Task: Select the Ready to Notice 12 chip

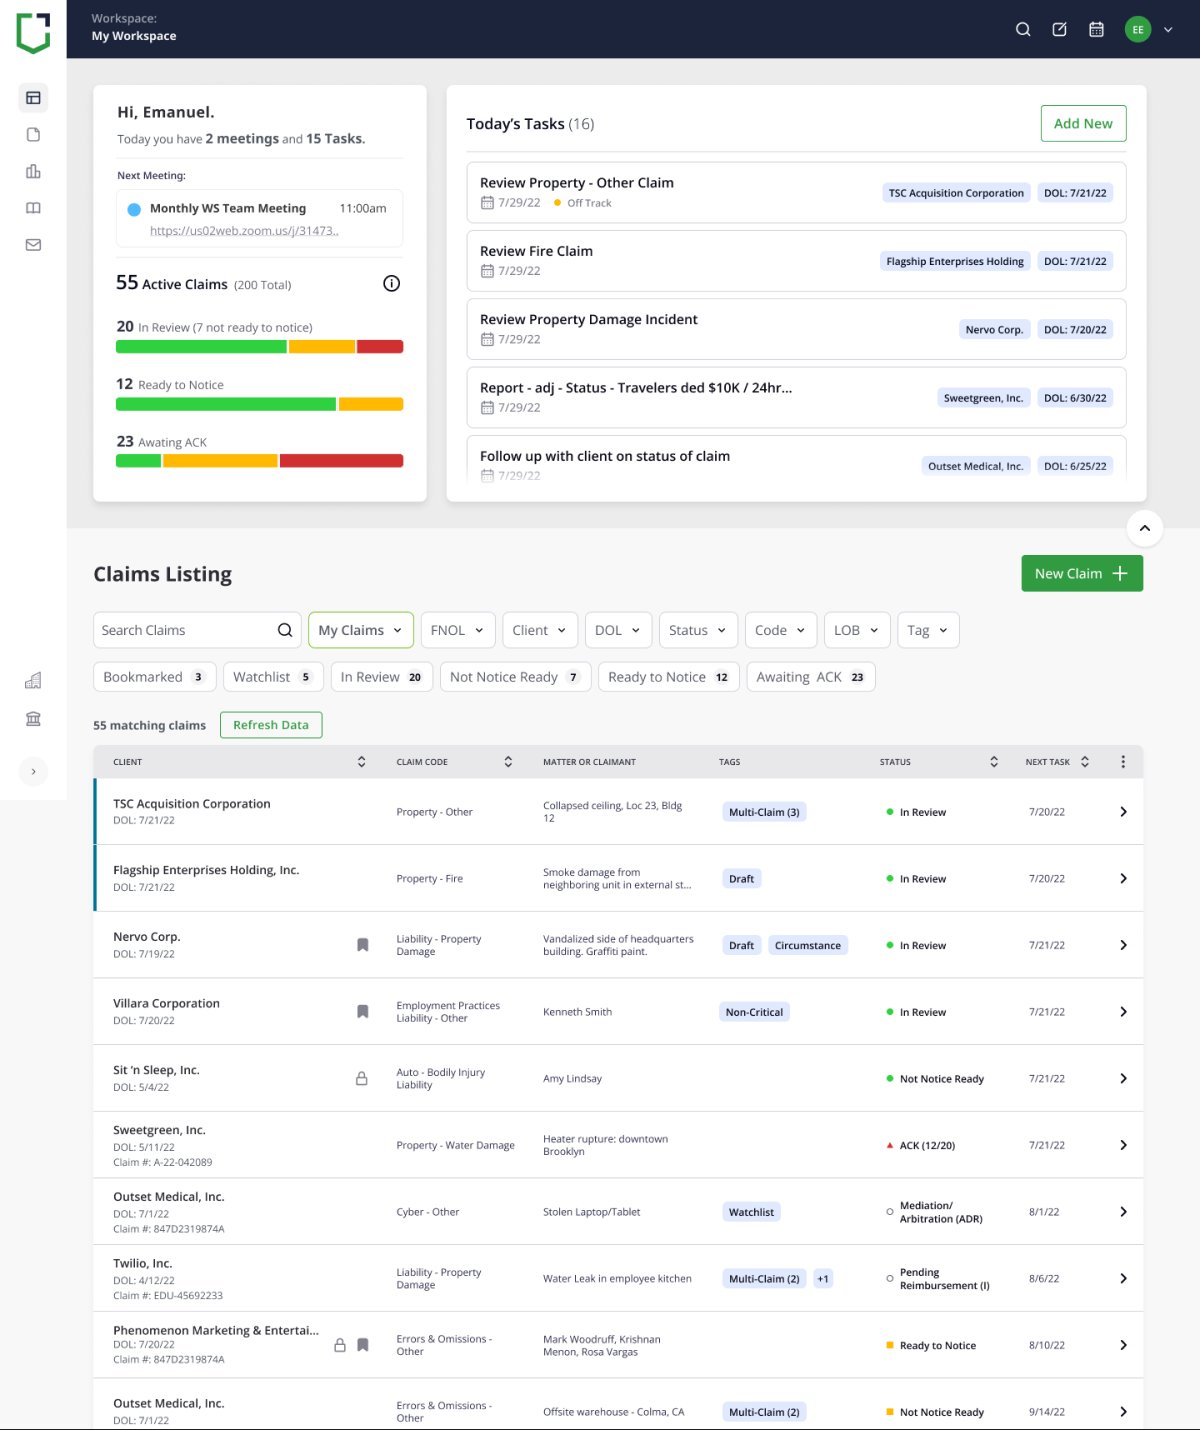Action: tap(669, 677)
